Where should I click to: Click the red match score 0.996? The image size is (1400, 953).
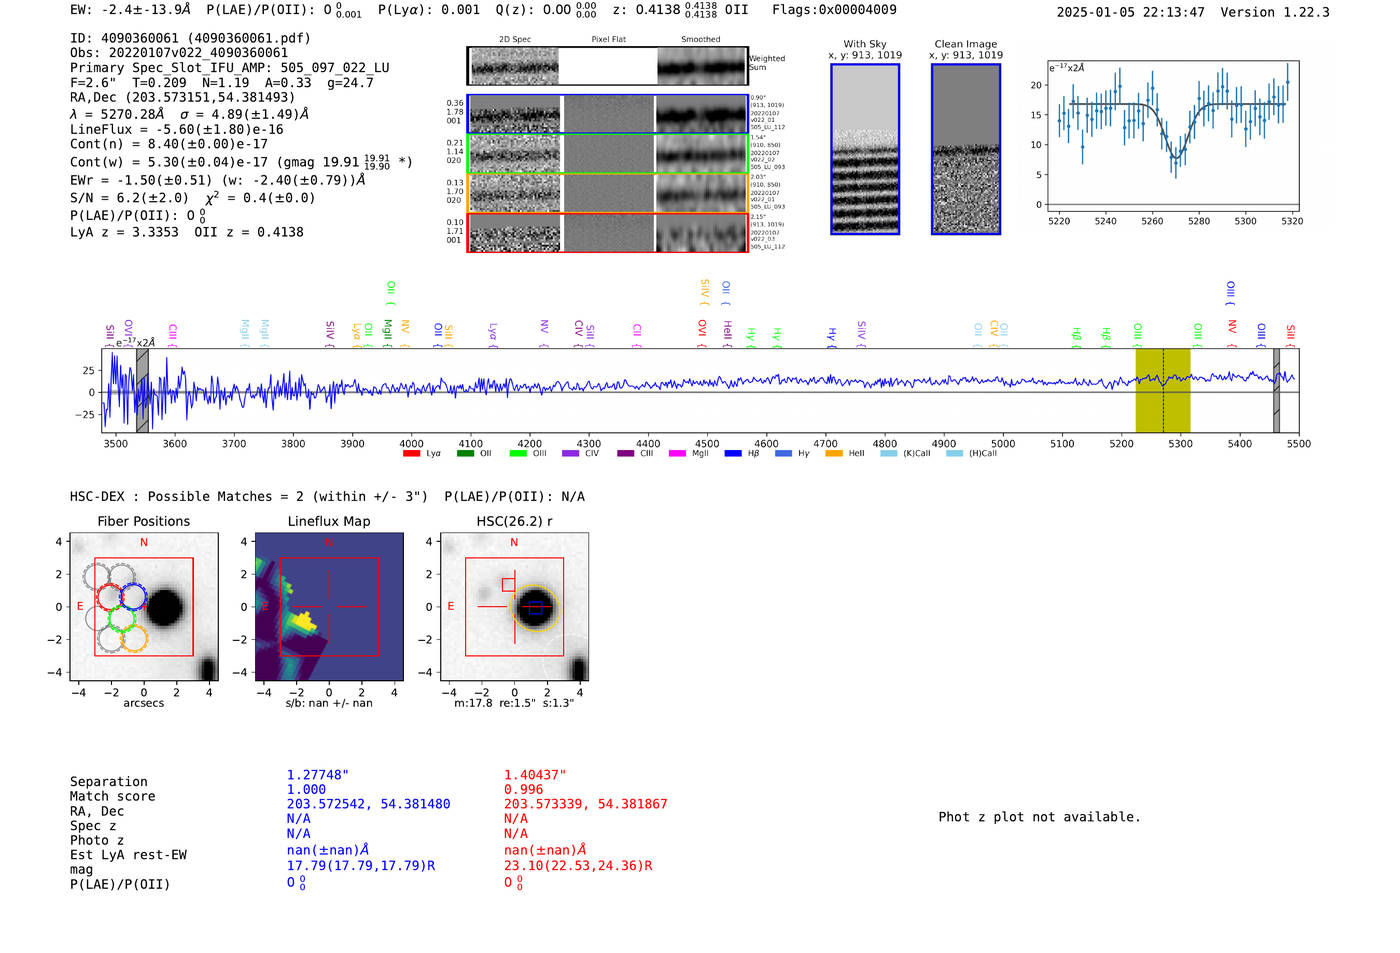(523, 789)
